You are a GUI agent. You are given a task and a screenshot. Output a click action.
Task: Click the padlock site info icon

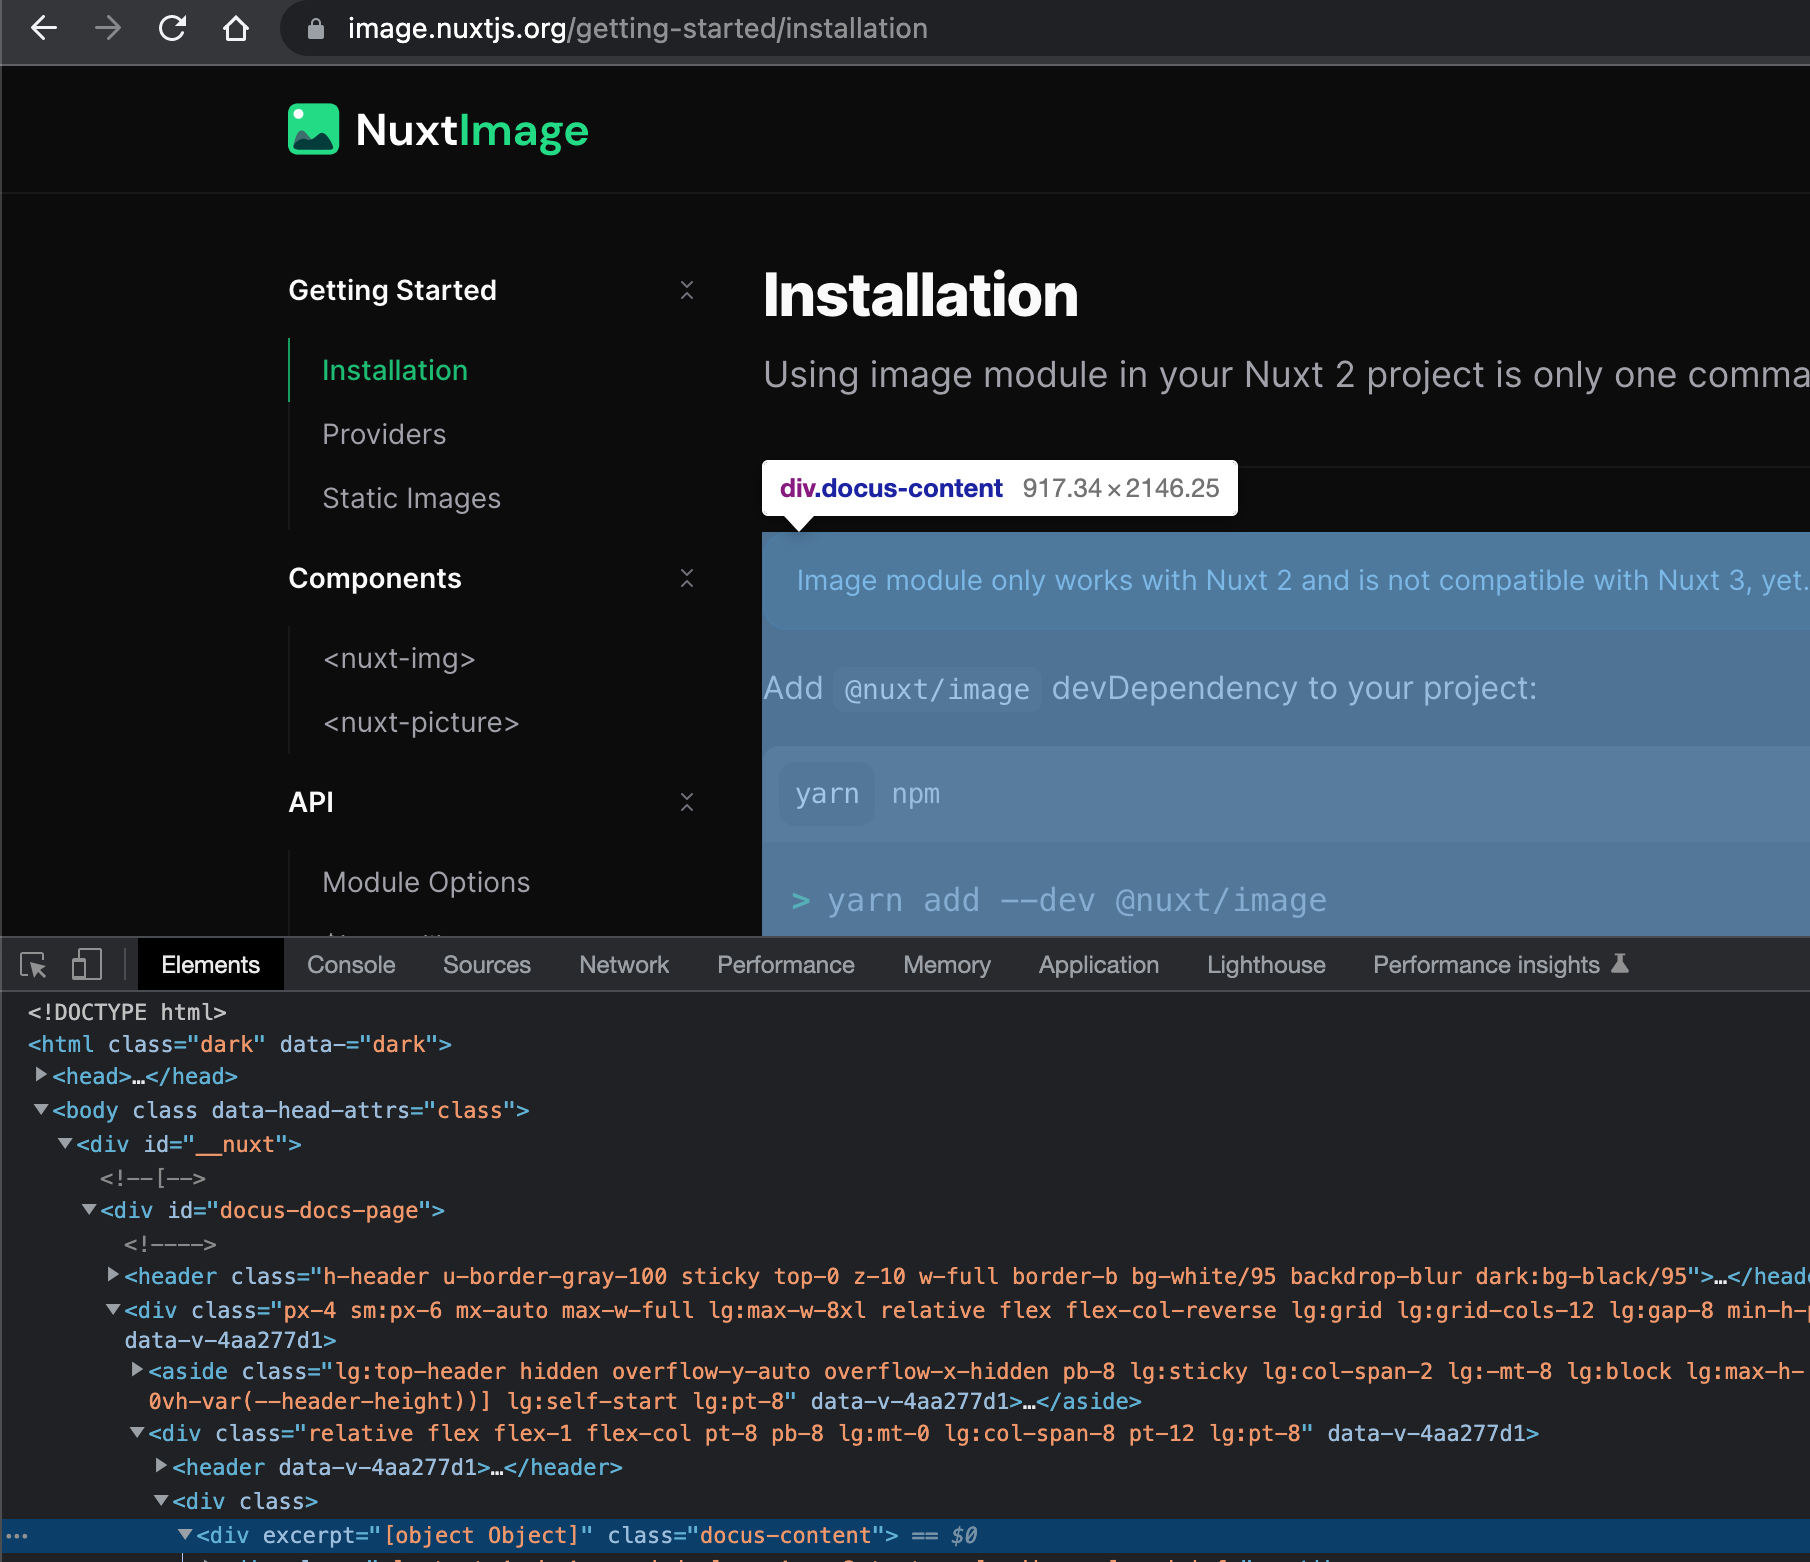click(x=316, y=29)
